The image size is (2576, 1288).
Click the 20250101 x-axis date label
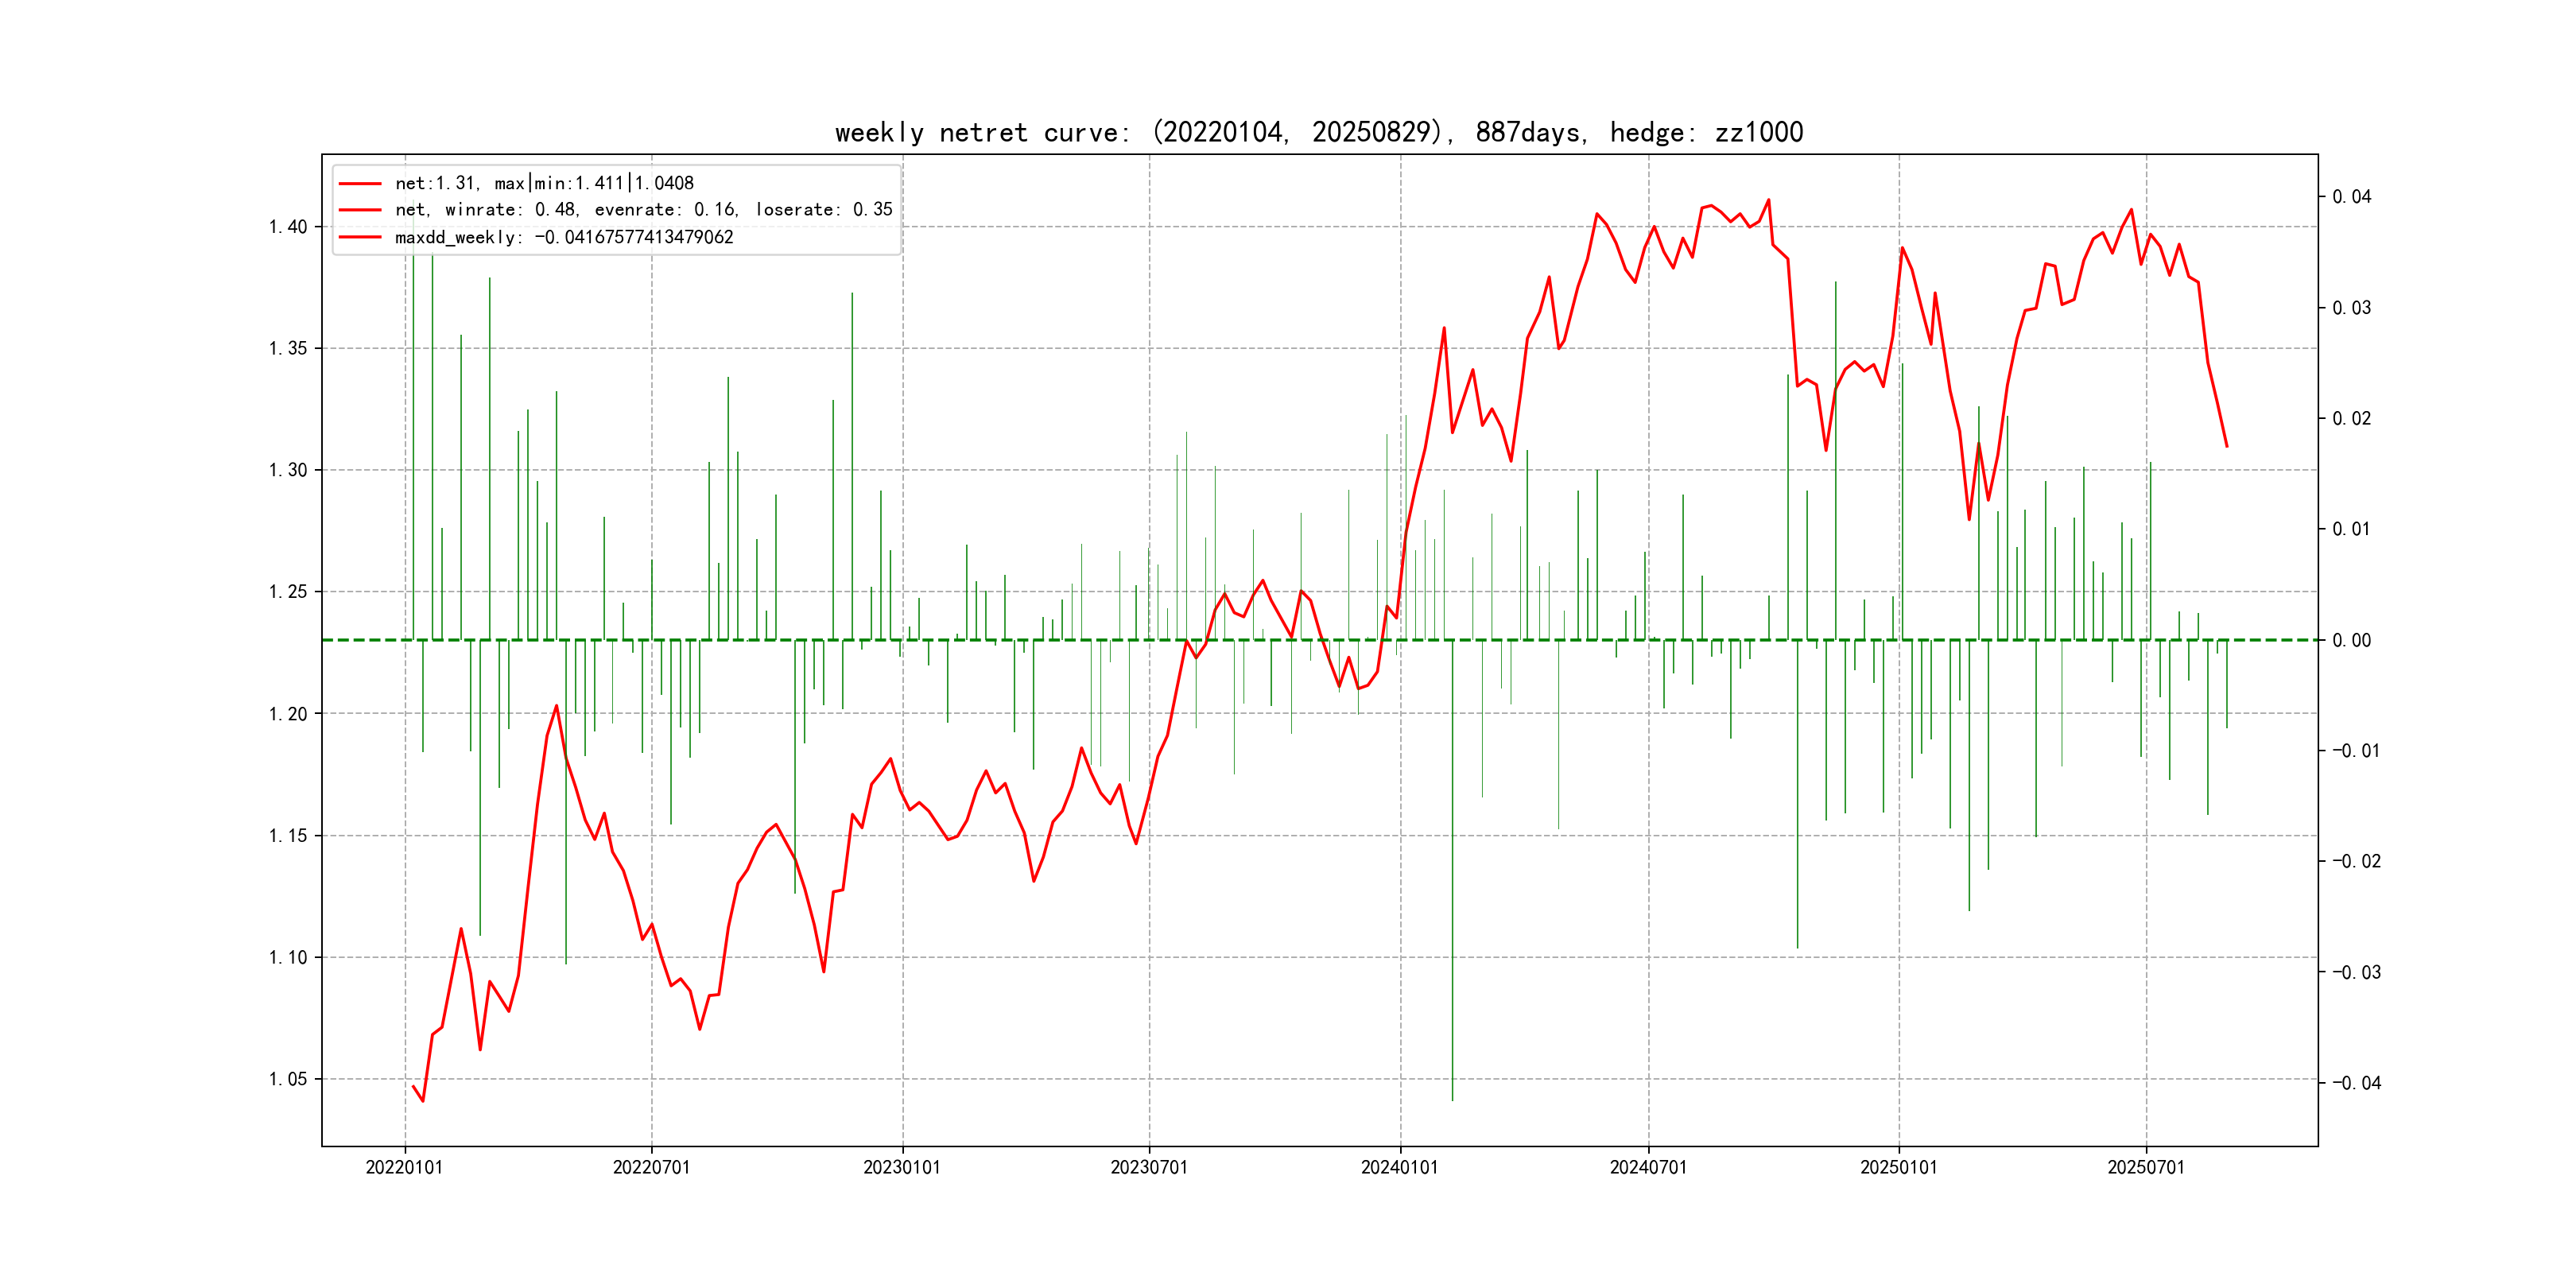(x=1898, y=1168)
